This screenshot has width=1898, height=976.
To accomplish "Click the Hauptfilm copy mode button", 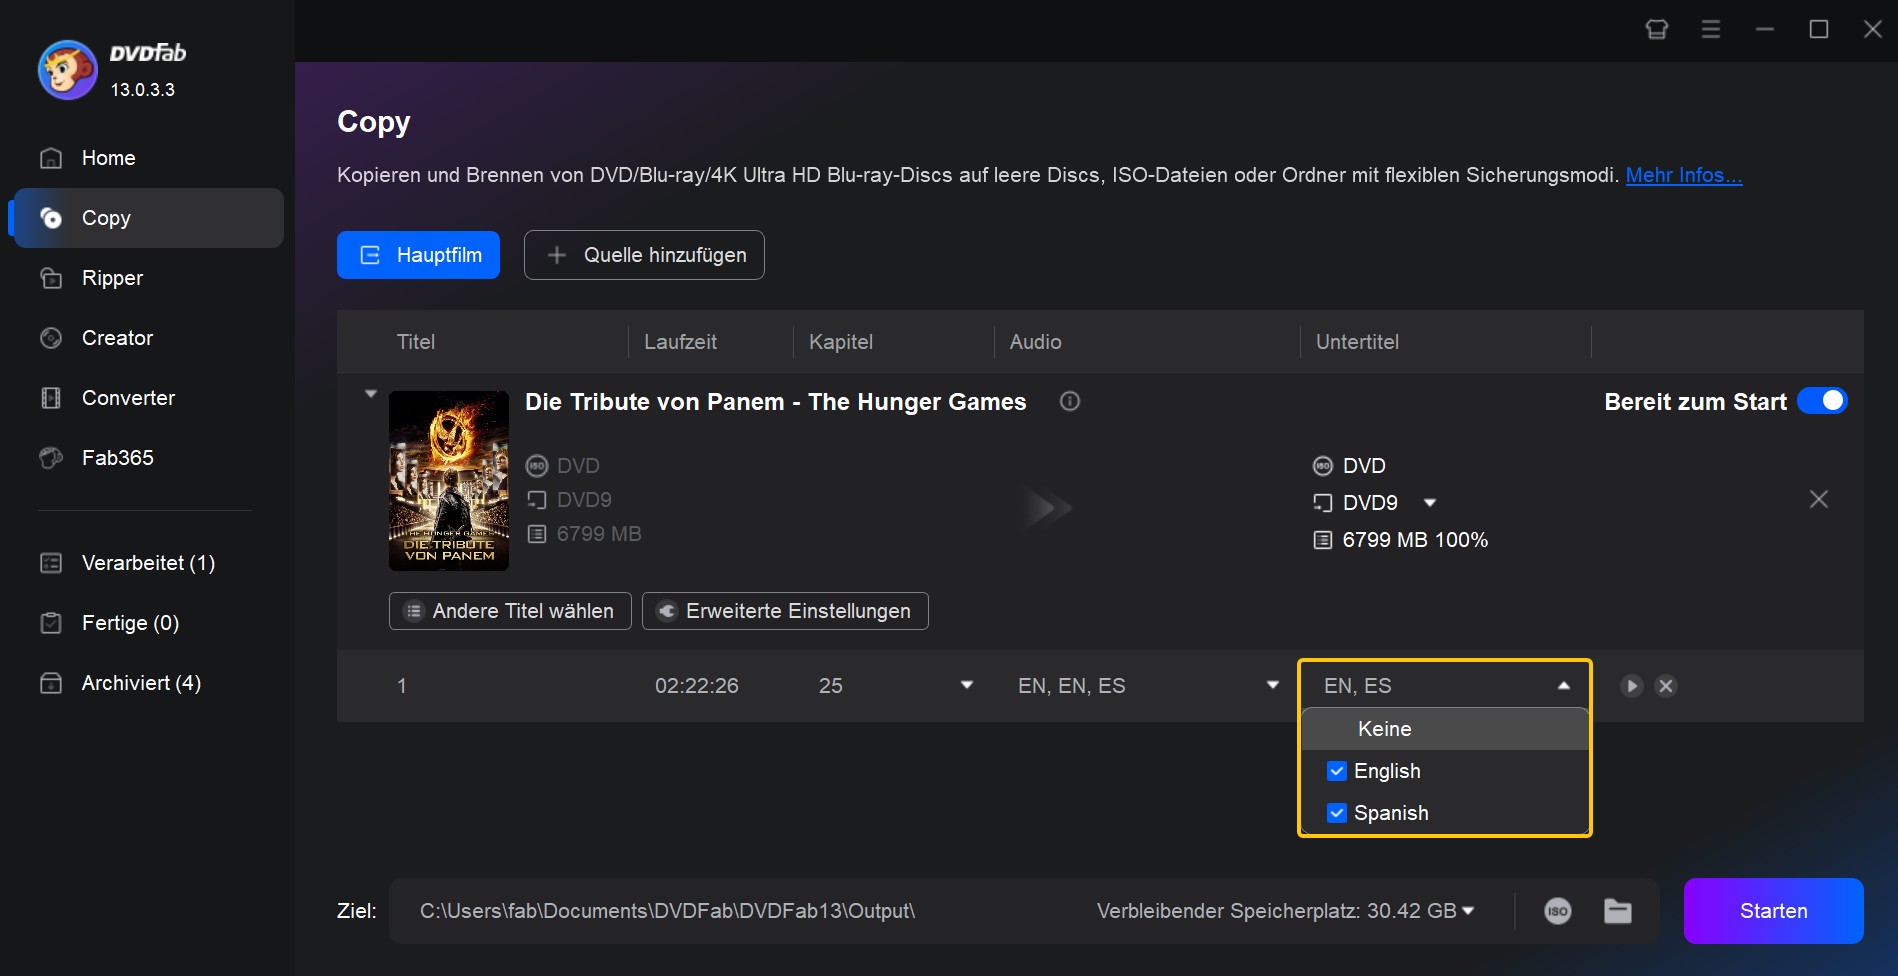I will point(418,255).
